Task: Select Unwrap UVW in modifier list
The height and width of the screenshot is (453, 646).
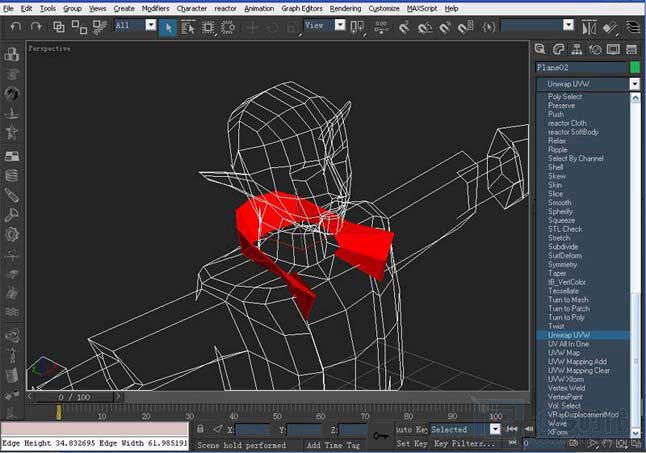Action: point(583,335)
